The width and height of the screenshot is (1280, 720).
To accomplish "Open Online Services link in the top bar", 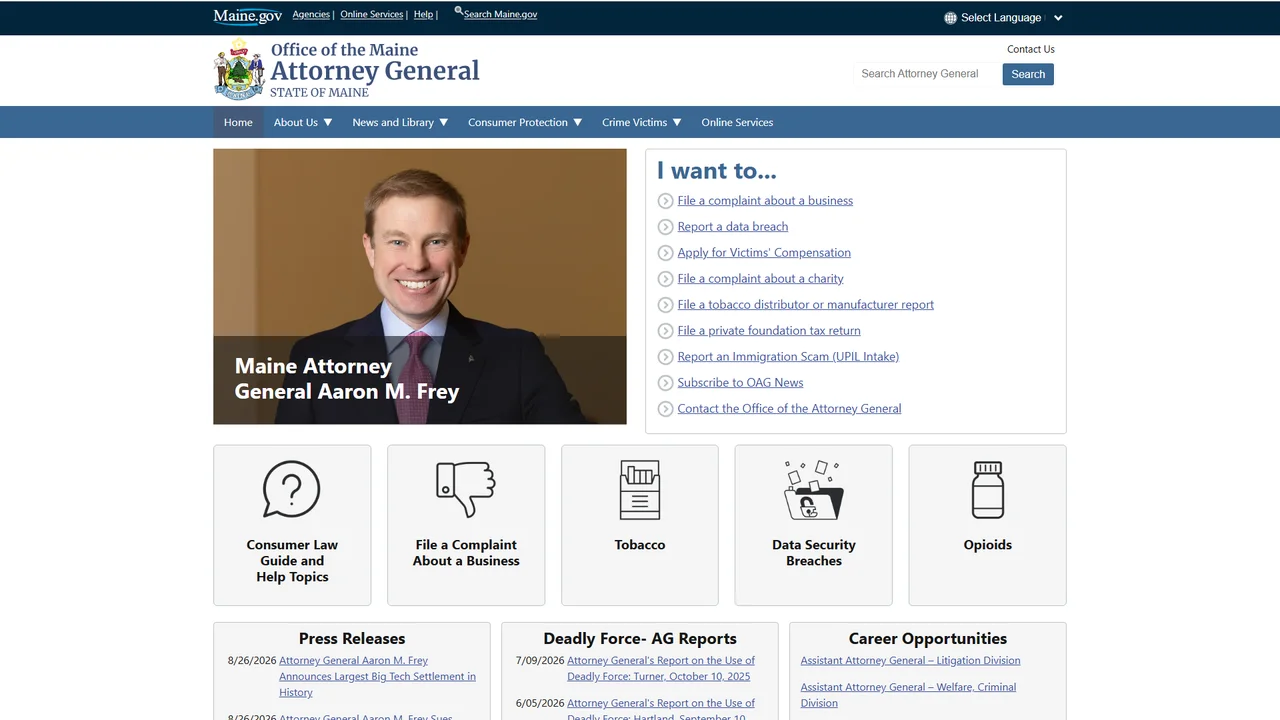I will pyautogui.click(x=372, y=14).
